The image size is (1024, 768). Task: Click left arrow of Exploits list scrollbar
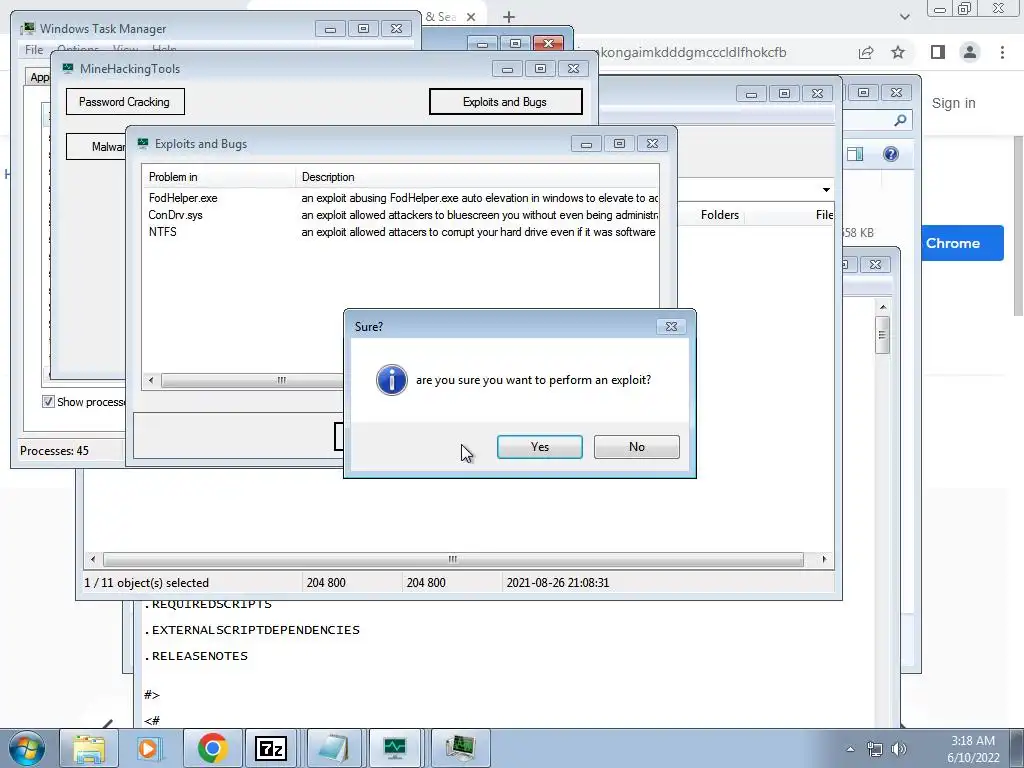pyautogui.click(x=151, y=380)
